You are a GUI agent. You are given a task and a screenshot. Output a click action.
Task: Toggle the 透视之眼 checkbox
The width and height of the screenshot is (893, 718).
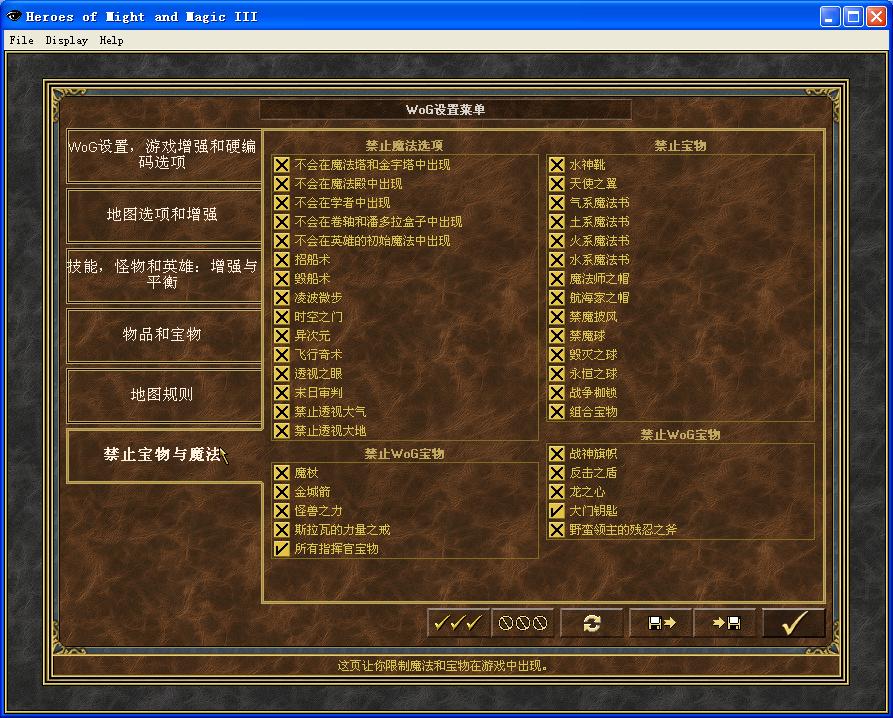[x=281, y=374]
